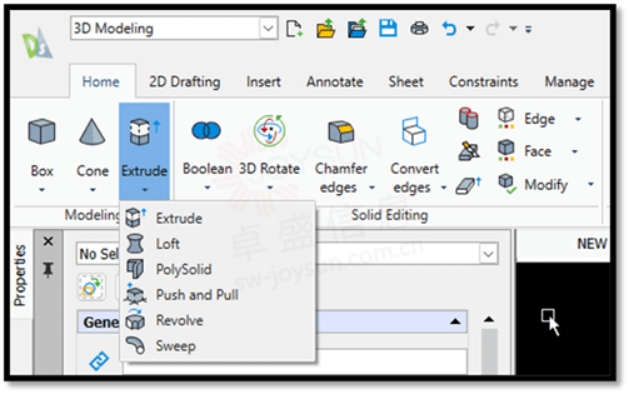Viewport: 629px width, 394px height.
Task: Select the Box modeling tool icon
Action: (x=42, y=131)
